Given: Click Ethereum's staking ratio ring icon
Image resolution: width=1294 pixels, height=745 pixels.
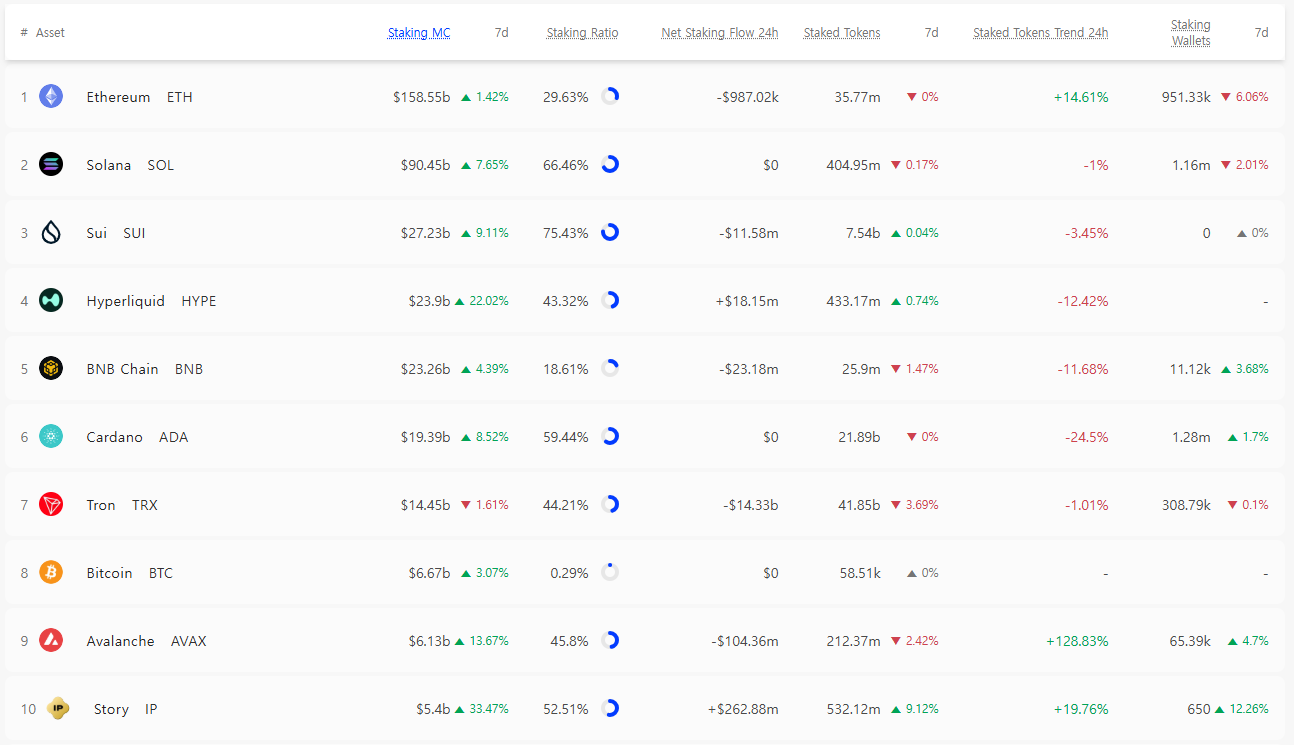Looking at the screenshot, I should (x=610, y=96).
